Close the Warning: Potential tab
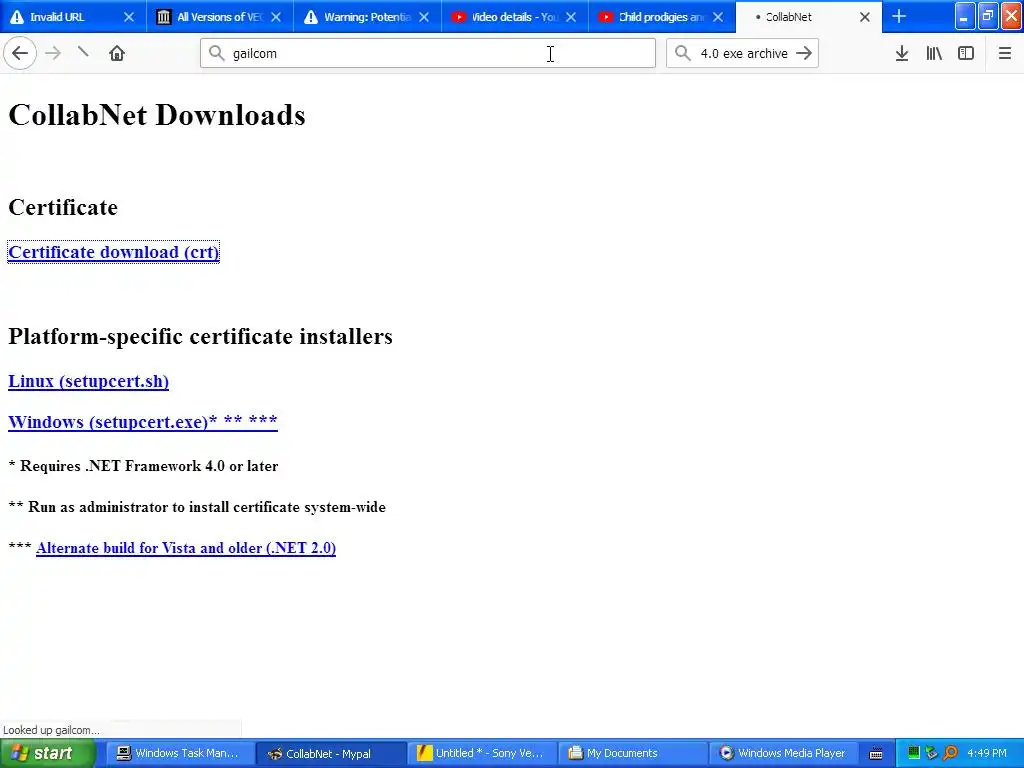 click(424, 17)
